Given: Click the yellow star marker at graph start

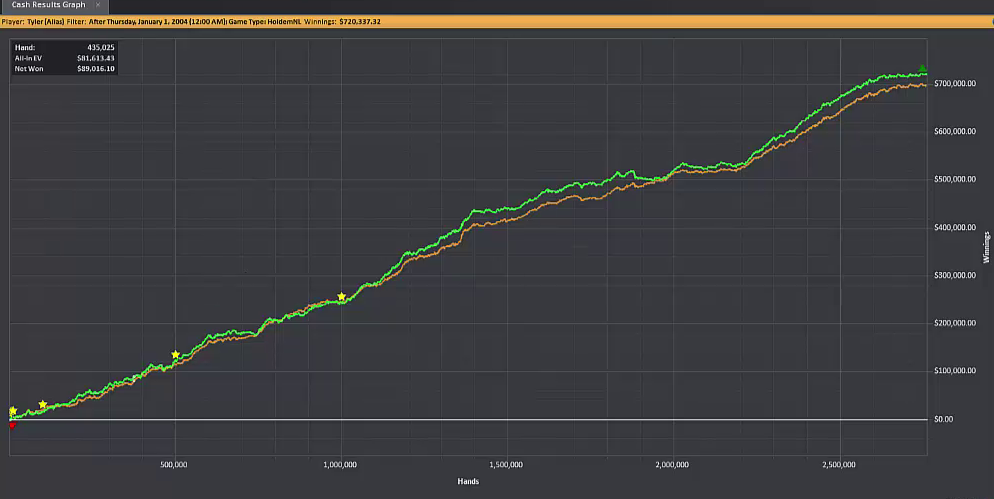Looking at the screenshot, I should tap(13, 411).
